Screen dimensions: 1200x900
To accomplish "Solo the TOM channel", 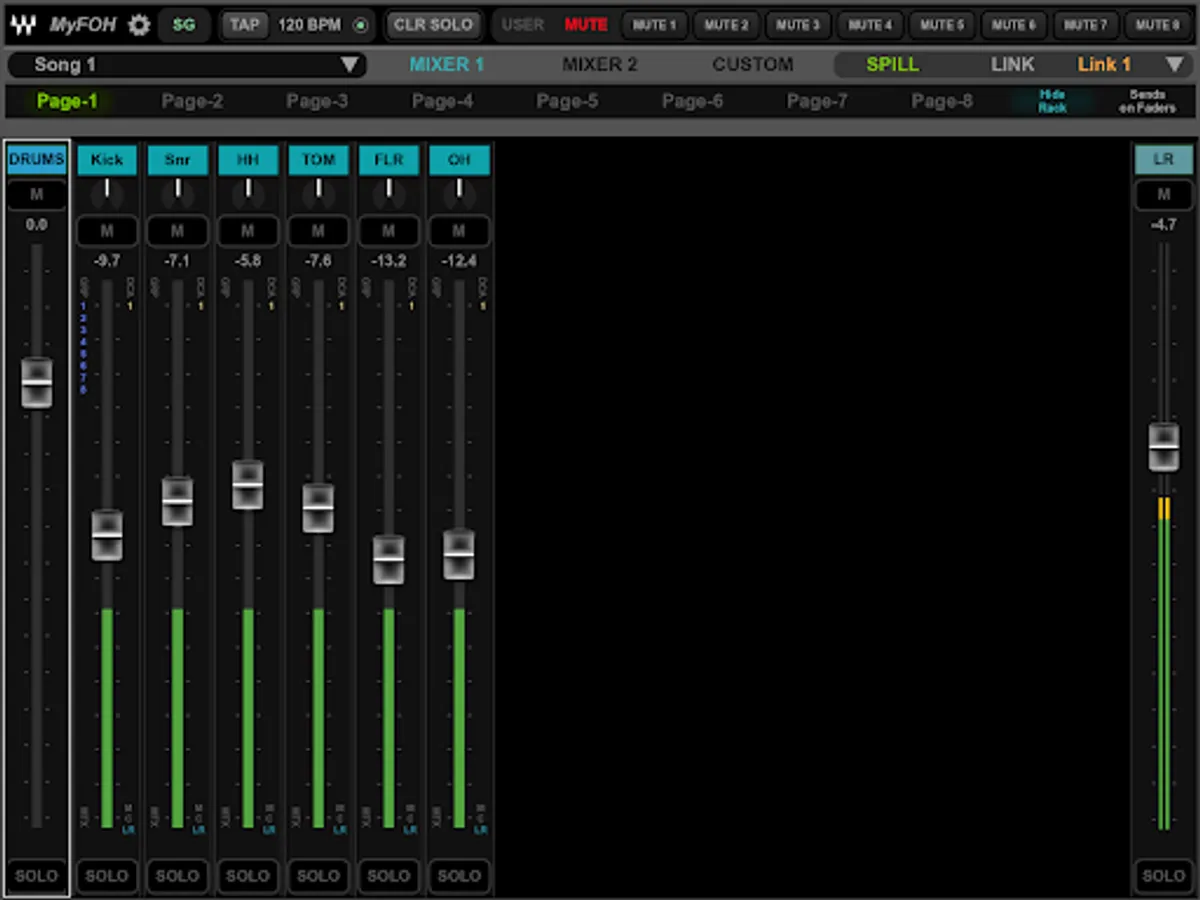I will [318, 876].
